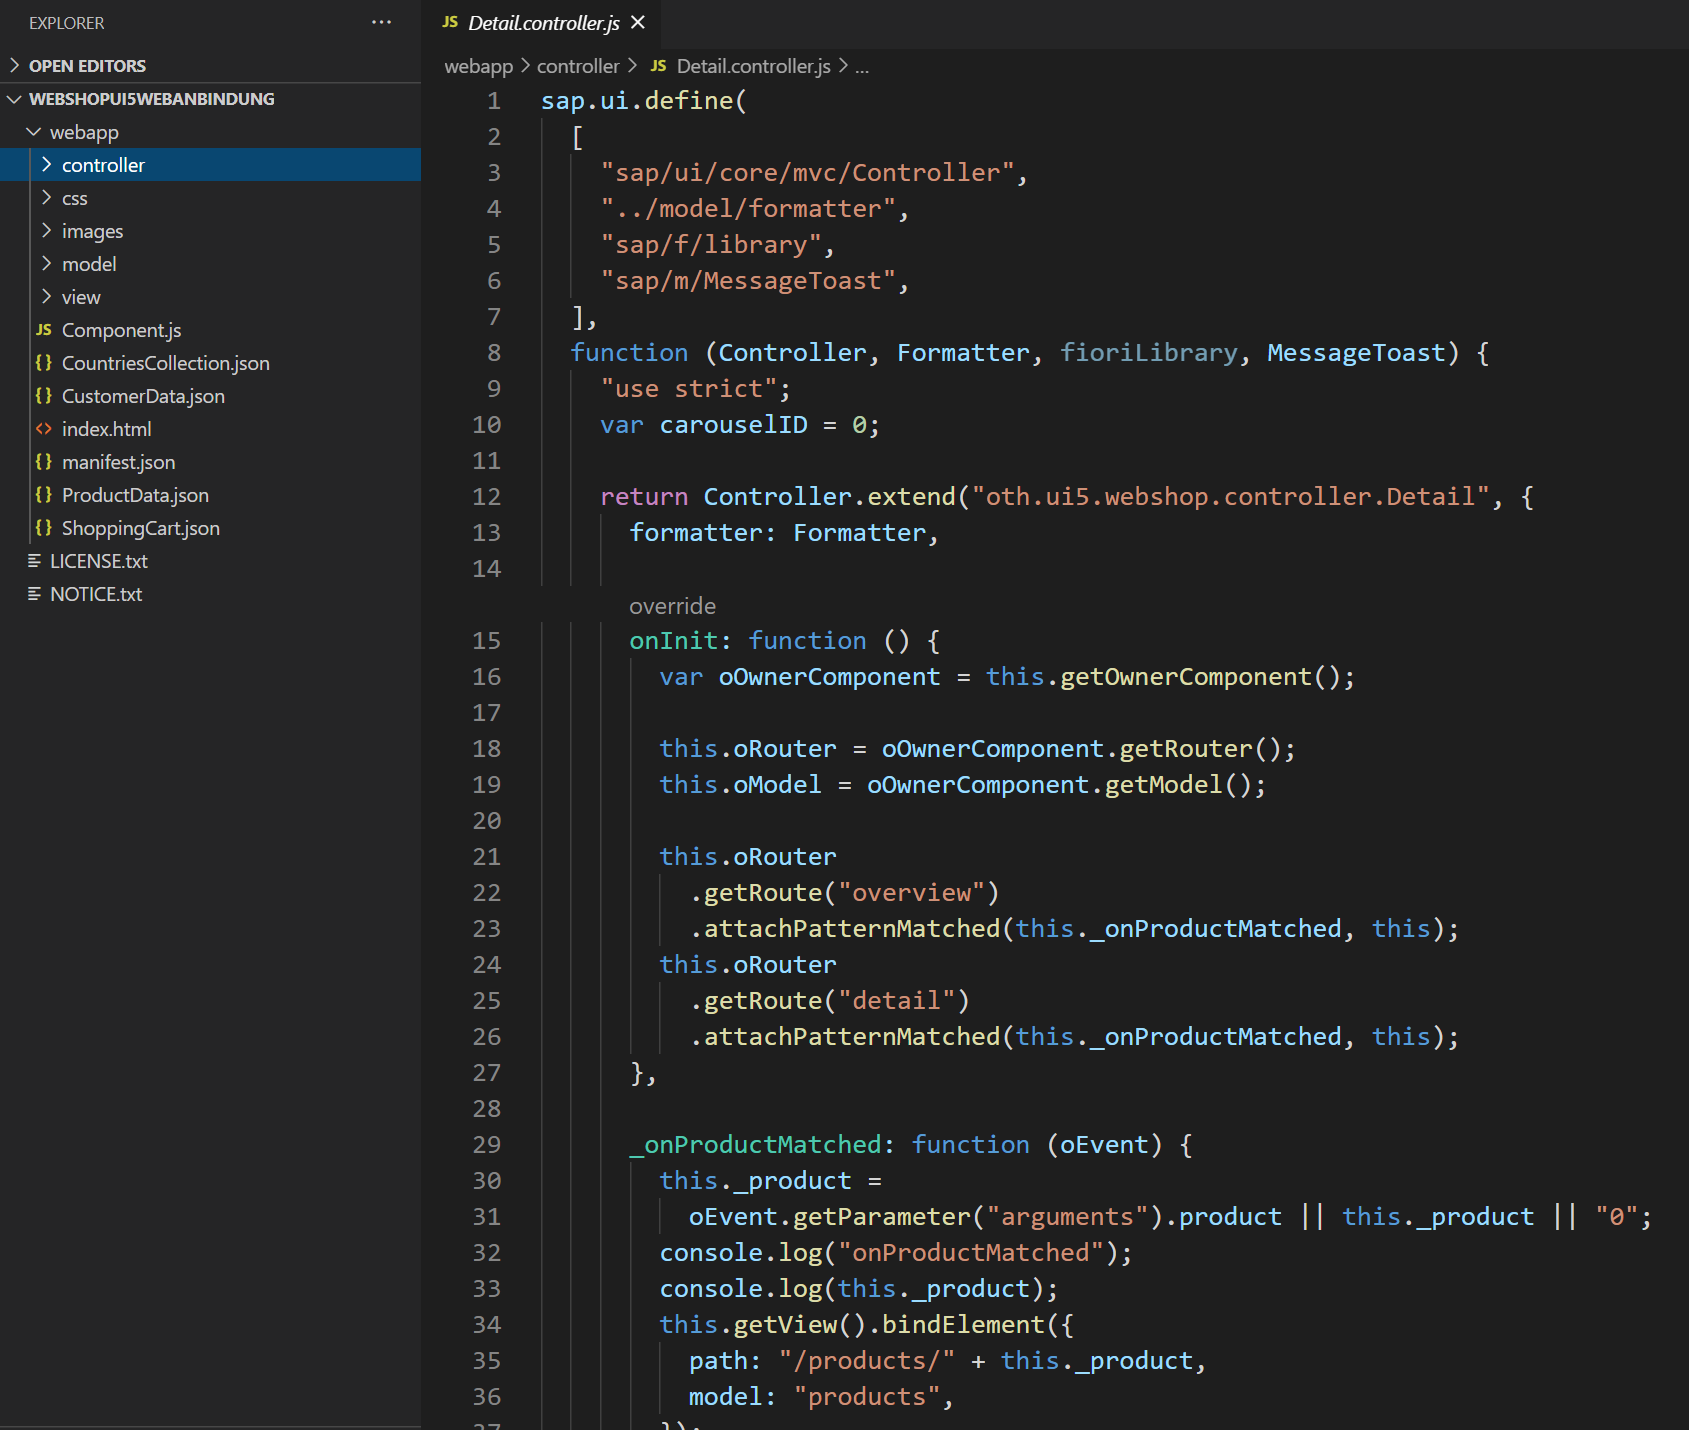The width and height of the screenshot is (1689, 1430).
Task: Click the JSON braces icon beside CountriesCollection.json
Action: 44,363
